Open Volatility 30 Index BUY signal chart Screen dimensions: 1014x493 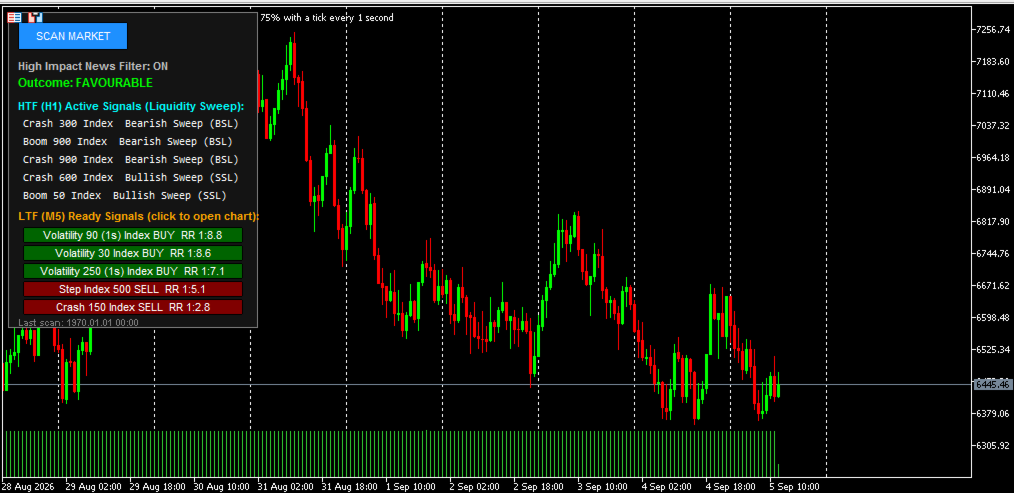pyautogui.click(x=133, y=253)
